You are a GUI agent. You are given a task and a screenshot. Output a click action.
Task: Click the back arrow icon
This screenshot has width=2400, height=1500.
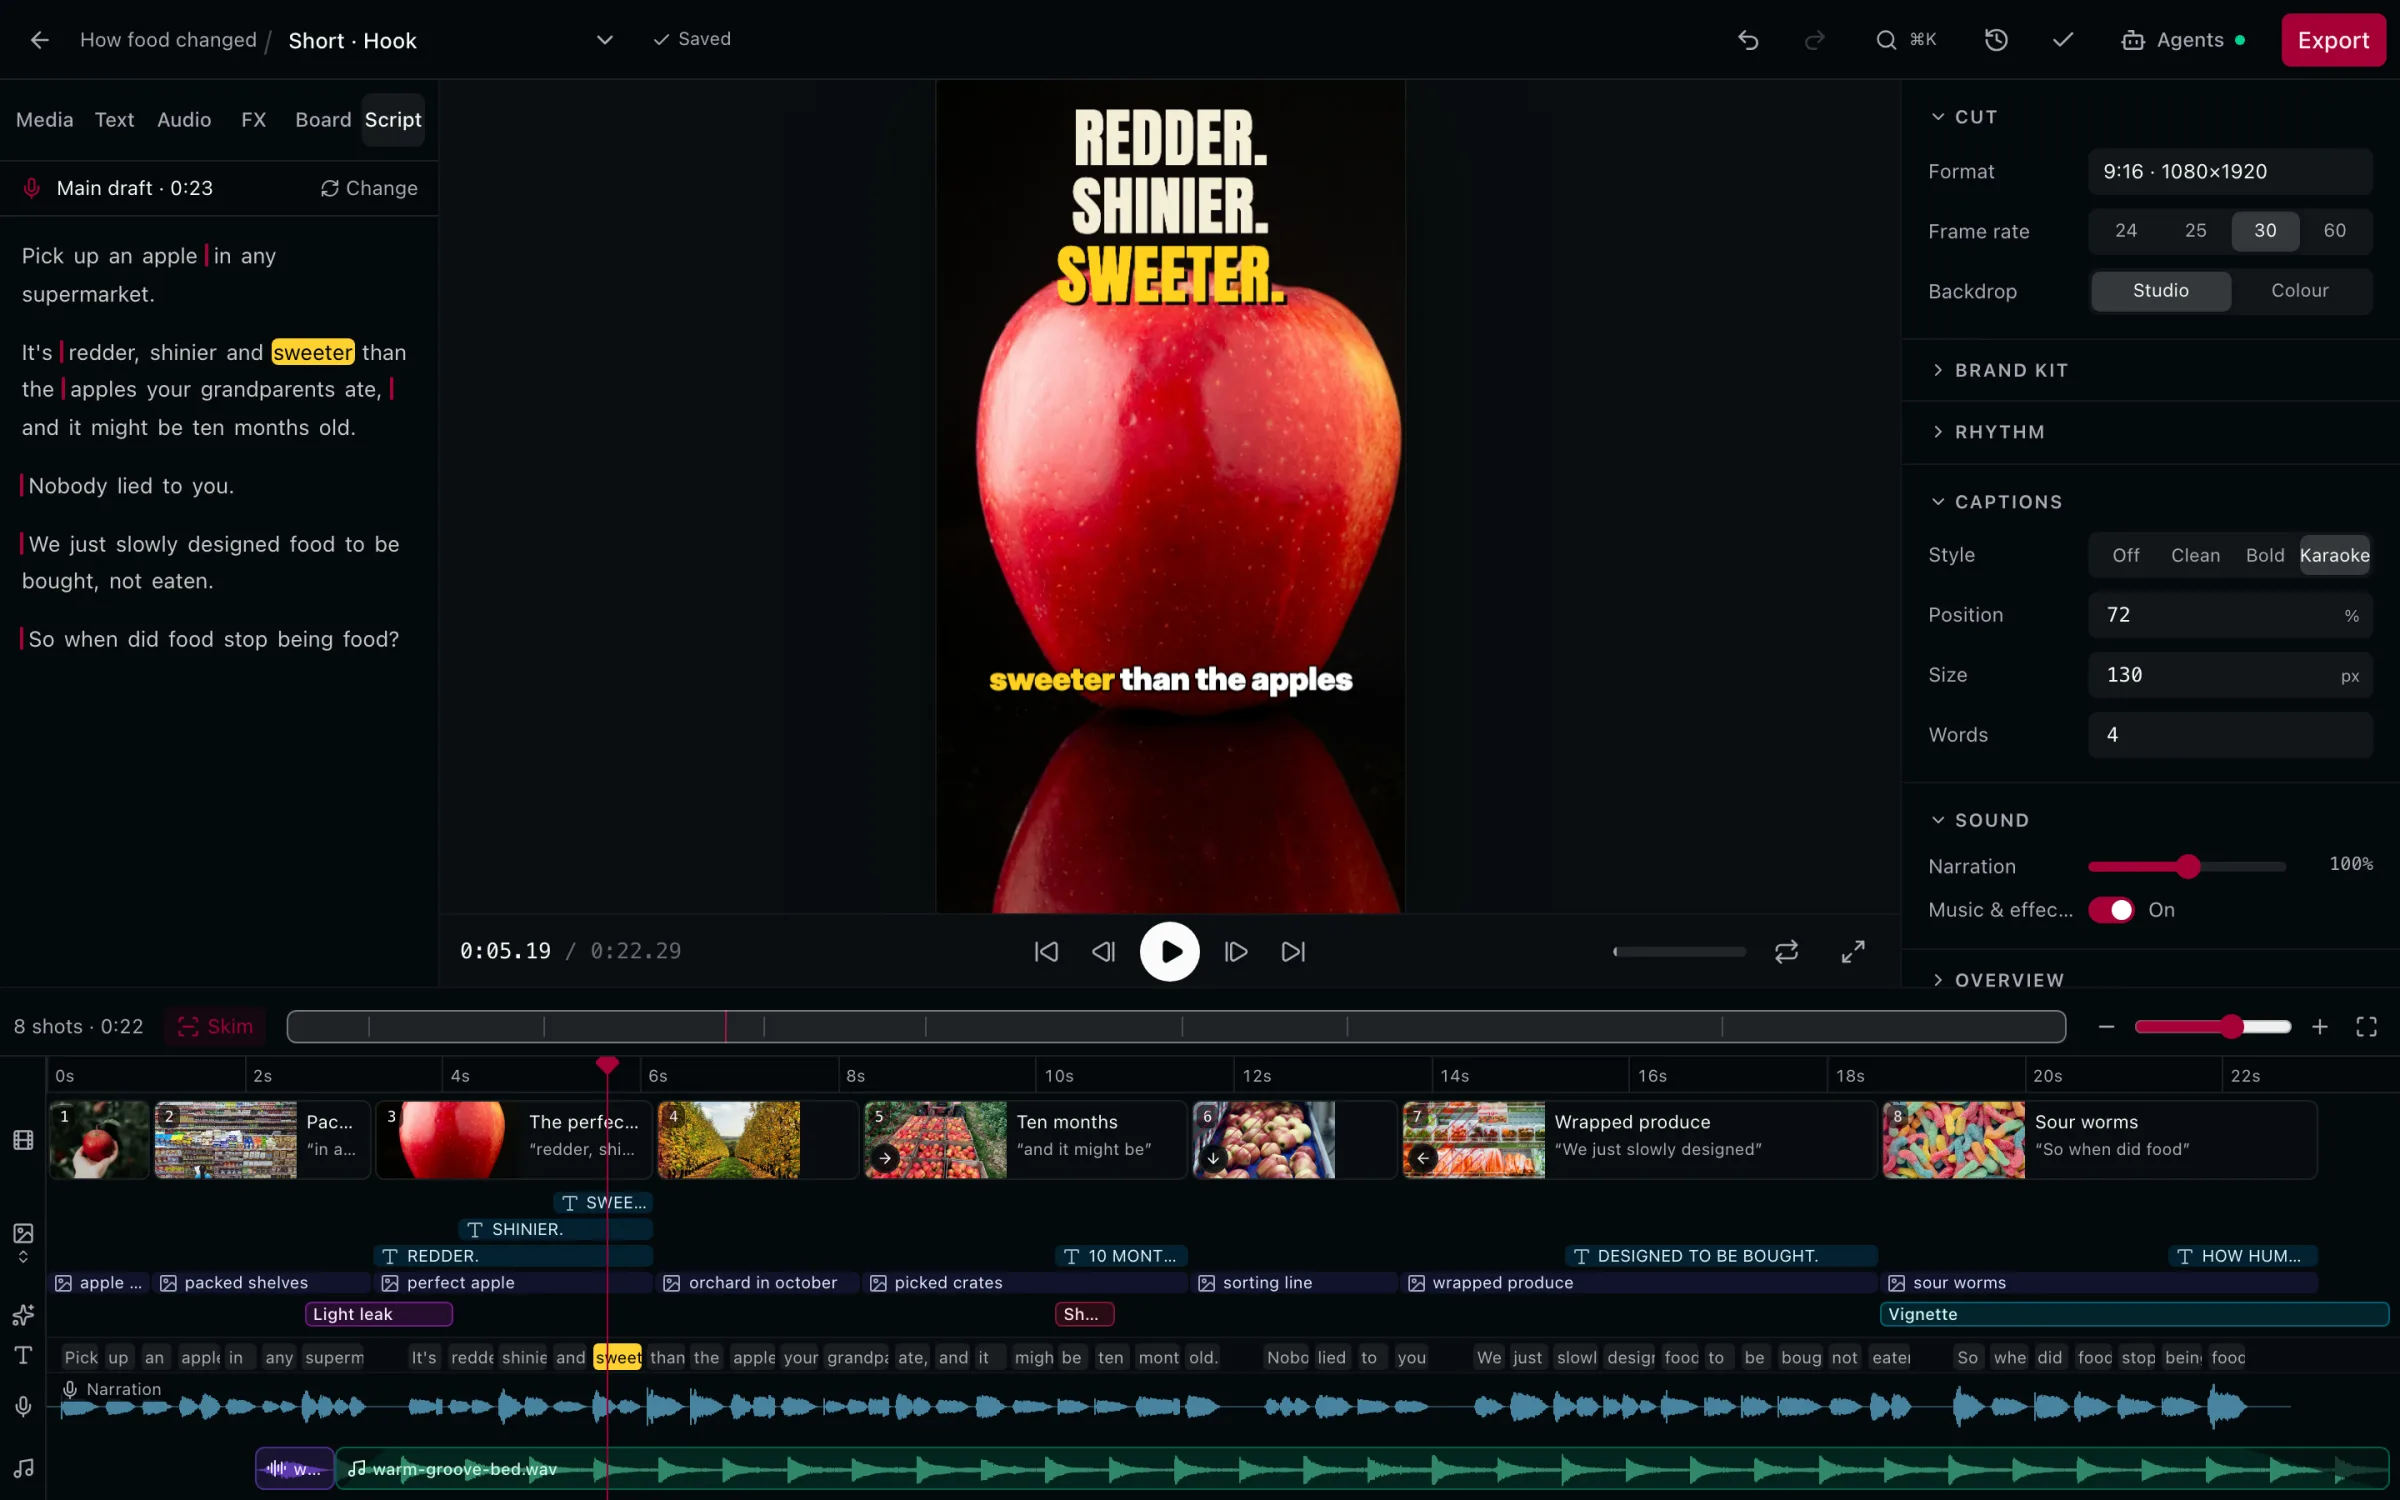(40, 40)
